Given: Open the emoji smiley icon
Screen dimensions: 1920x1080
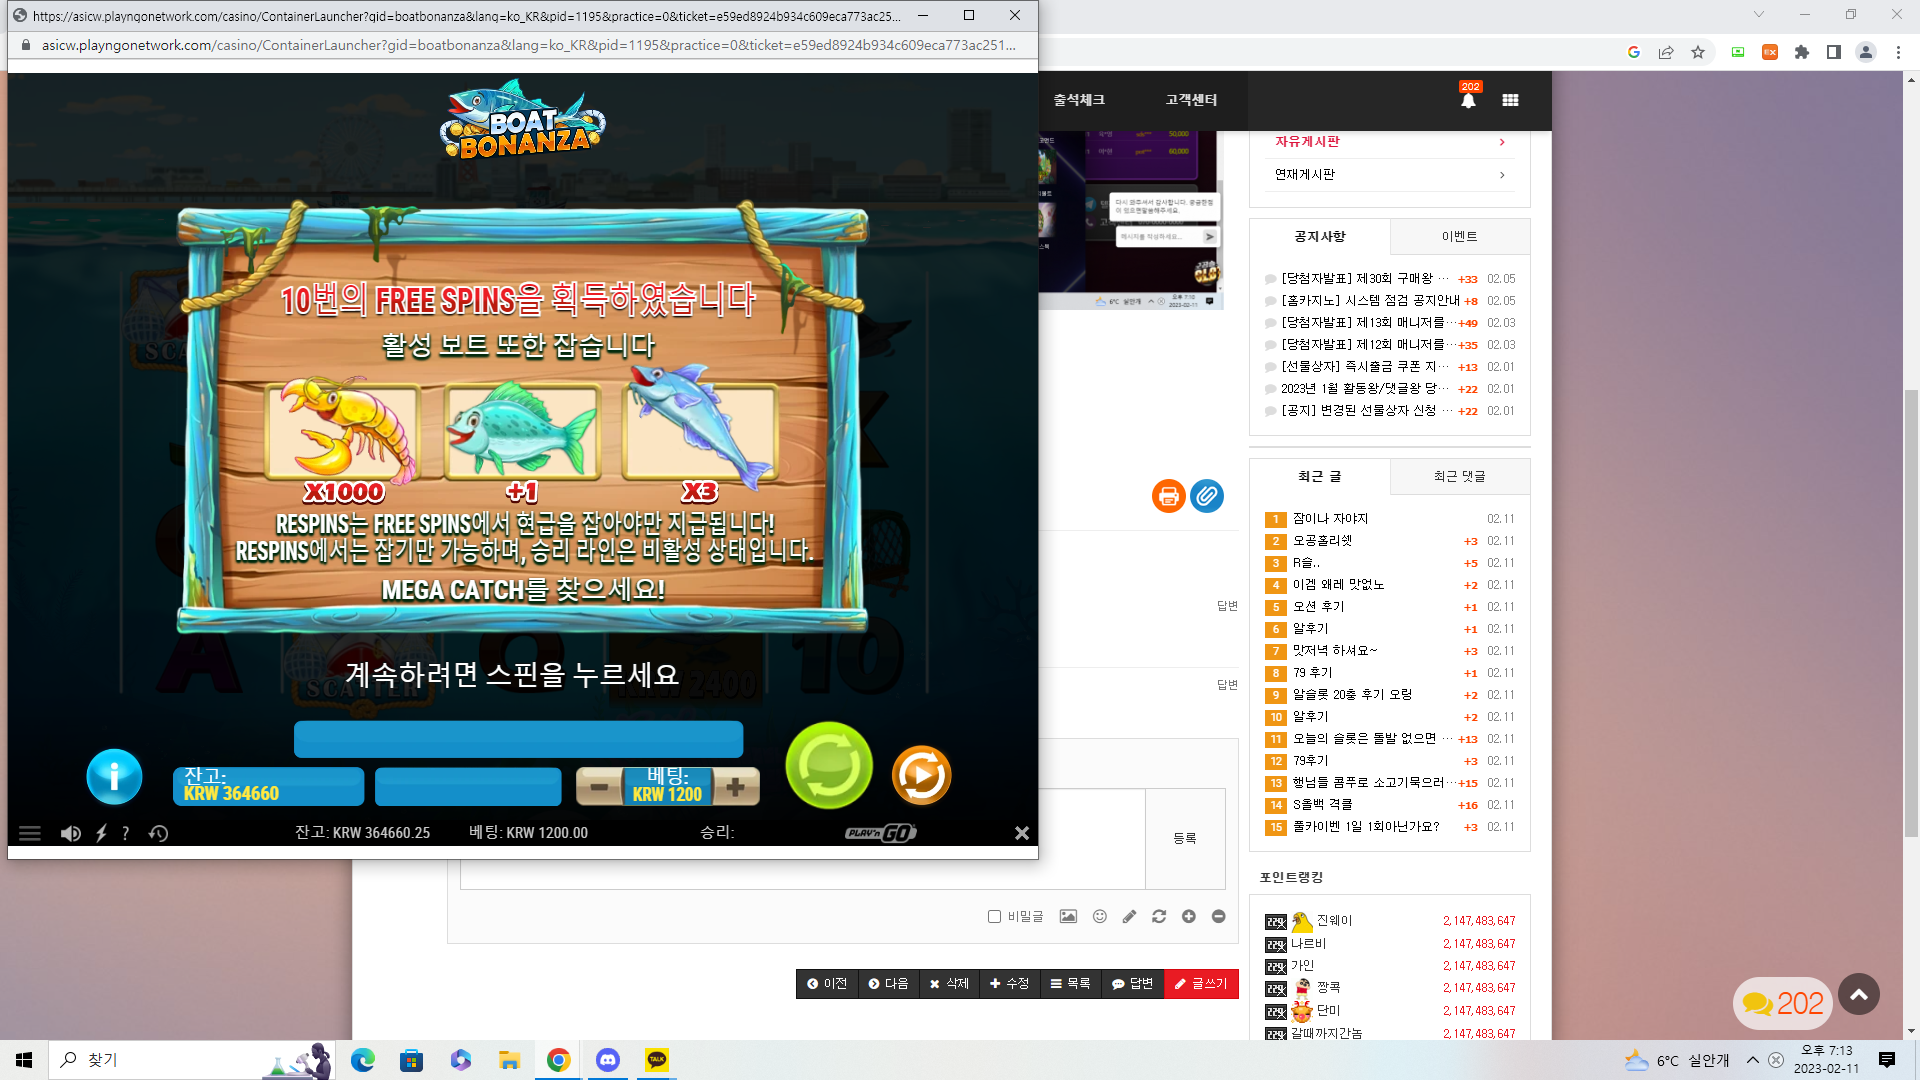Looking at the screenshot, I should point(1100,917).
